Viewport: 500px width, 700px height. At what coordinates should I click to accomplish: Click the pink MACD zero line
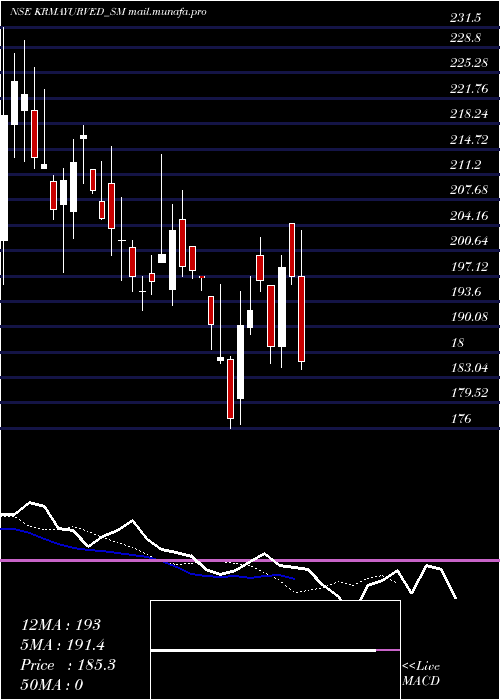tap(250, 560)
